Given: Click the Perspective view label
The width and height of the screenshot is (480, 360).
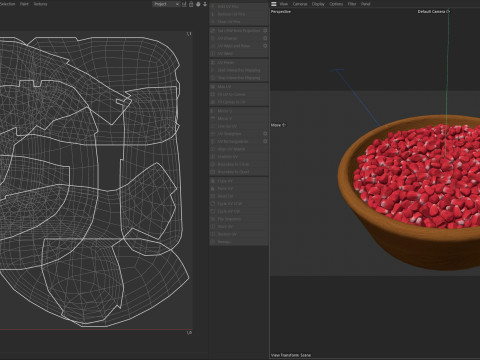Looking at the screenshot, I should (281, 11).
